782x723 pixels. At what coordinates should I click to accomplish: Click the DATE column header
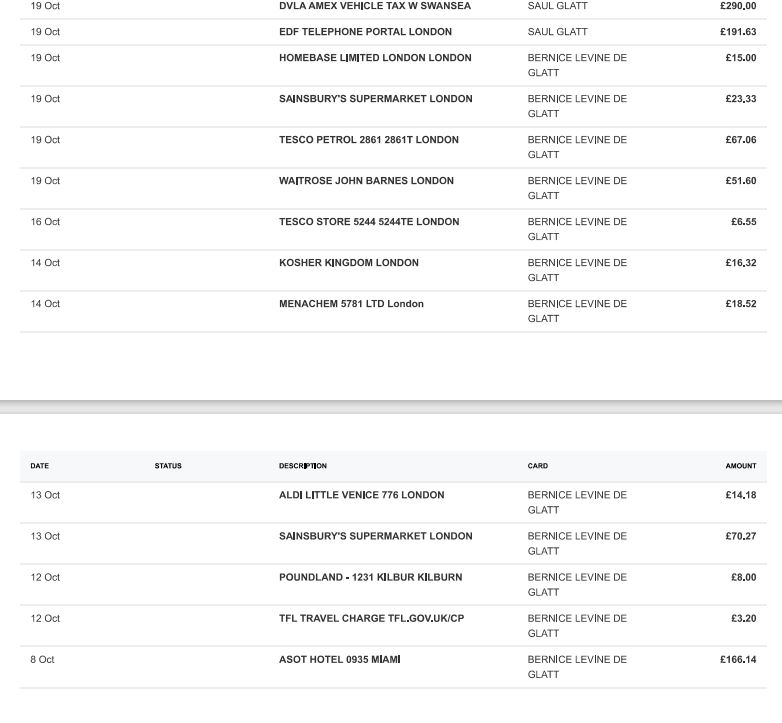(x=39, y=466)
